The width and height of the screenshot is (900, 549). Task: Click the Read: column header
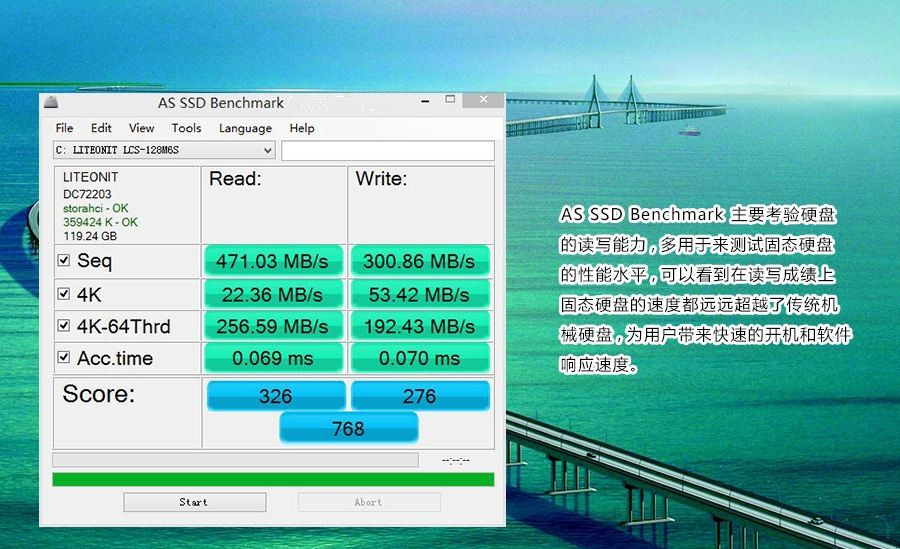tap(235, 179)
